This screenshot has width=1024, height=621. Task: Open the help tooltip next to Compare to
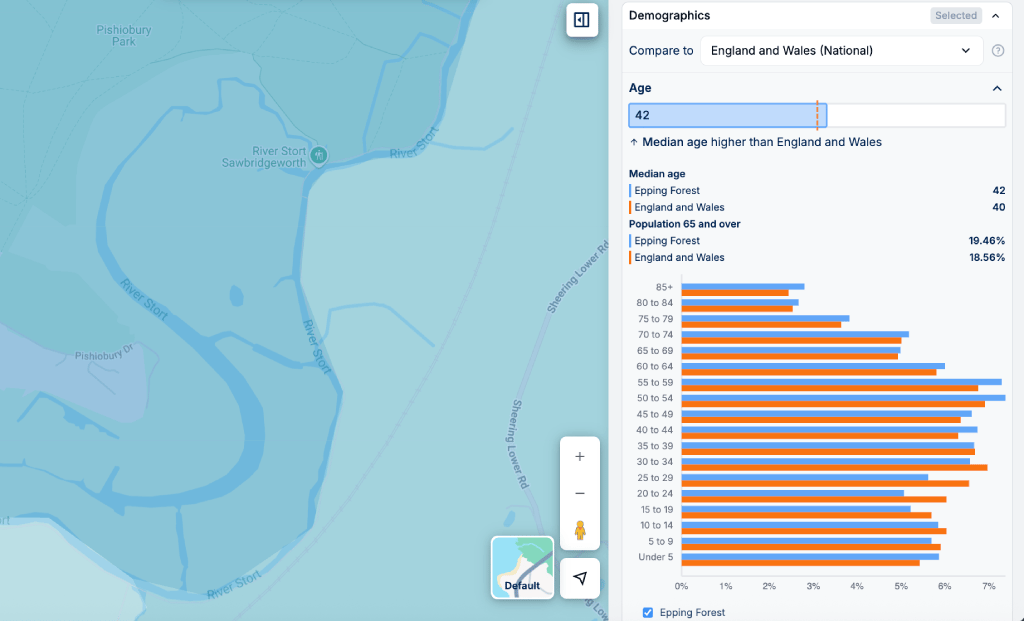click(997, 50)
